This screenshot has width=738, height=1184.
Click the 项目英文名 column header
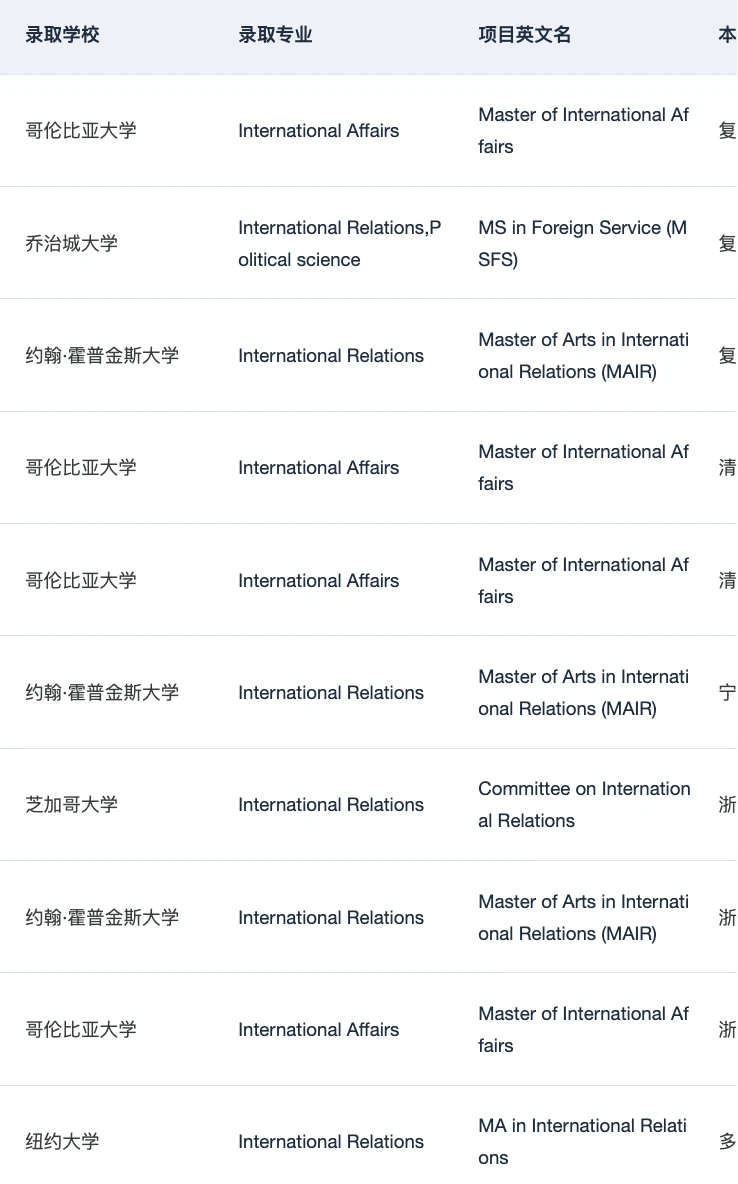(524, 35)
